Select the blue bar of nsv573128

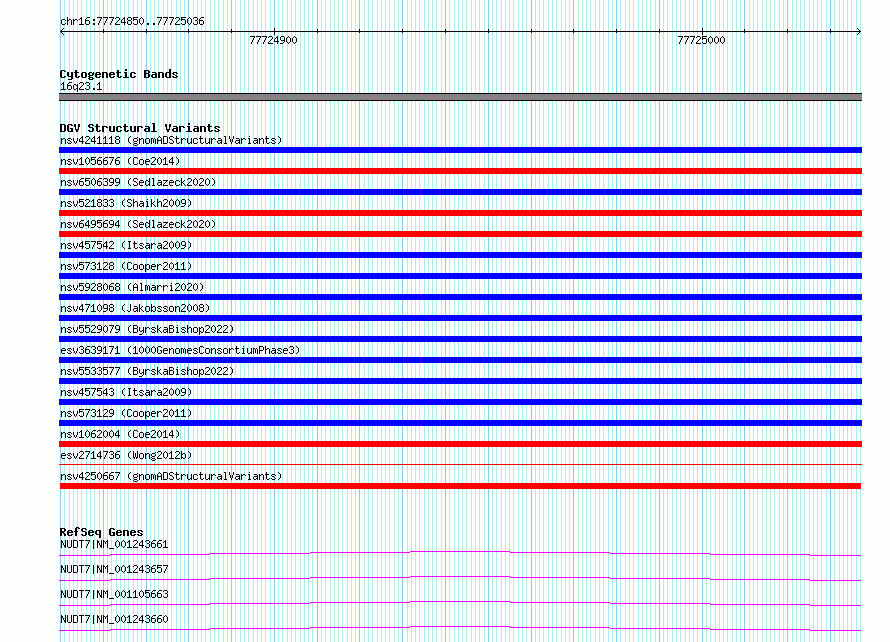click(x=460, y=276)
